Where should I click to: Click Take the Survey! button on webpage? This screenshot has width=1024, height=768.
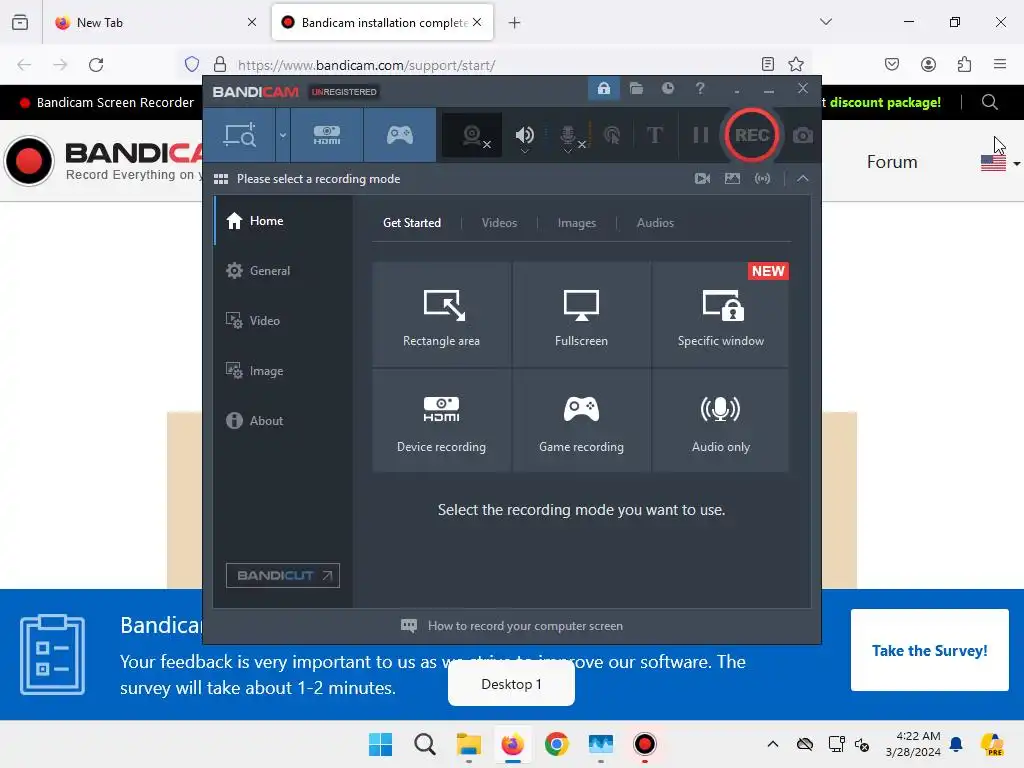click(929, 650)
